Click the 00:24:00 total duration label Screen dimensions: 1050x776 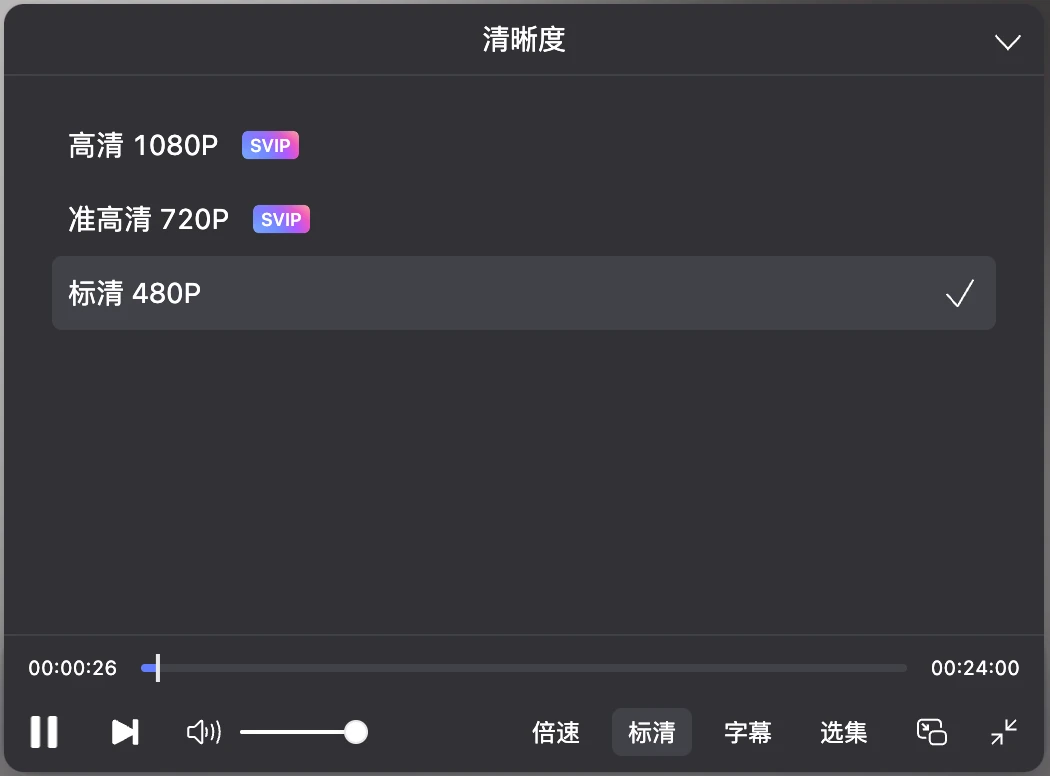pos(975,668)
